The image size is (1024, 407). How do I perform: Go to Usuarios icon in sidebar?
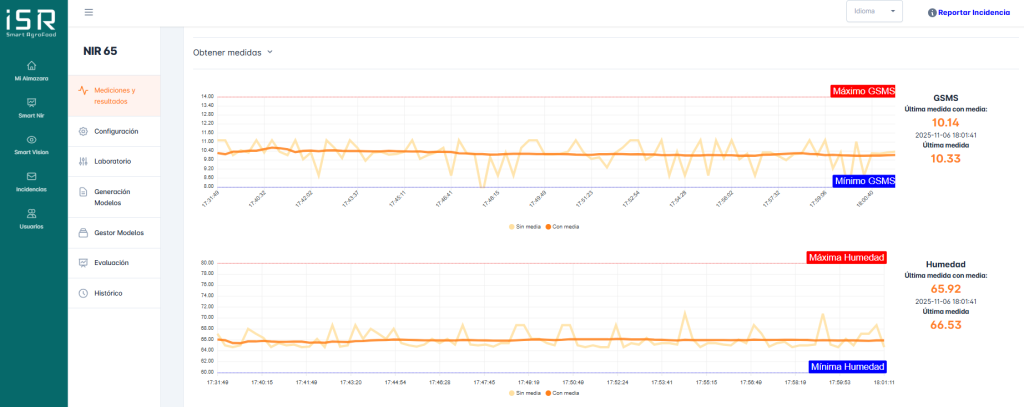point(31,213)
